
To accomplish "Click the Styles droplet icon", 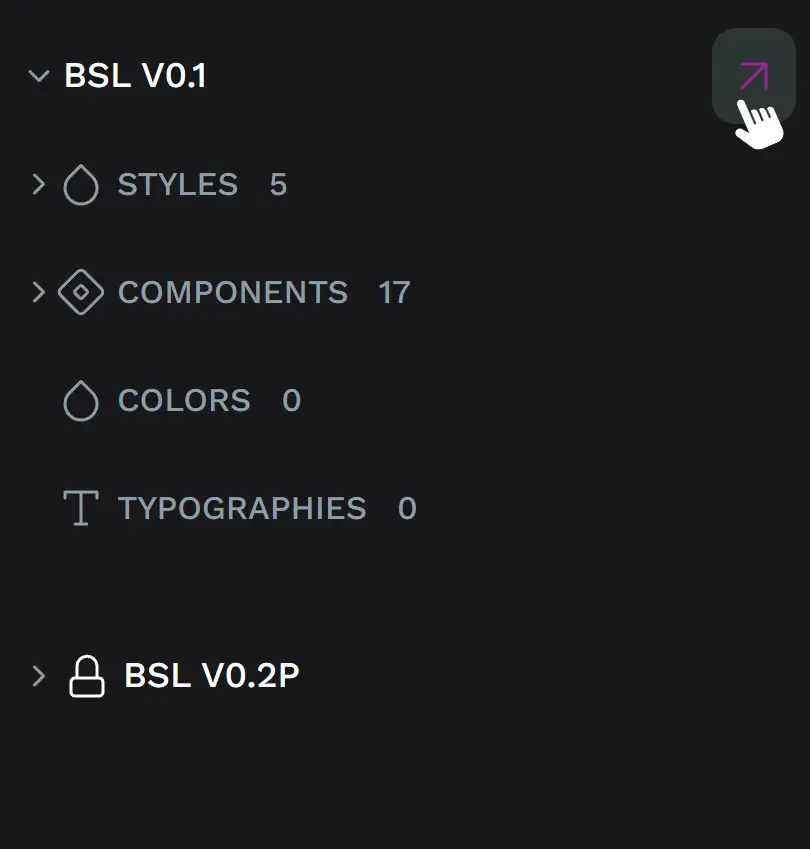I will pos(81,185).
